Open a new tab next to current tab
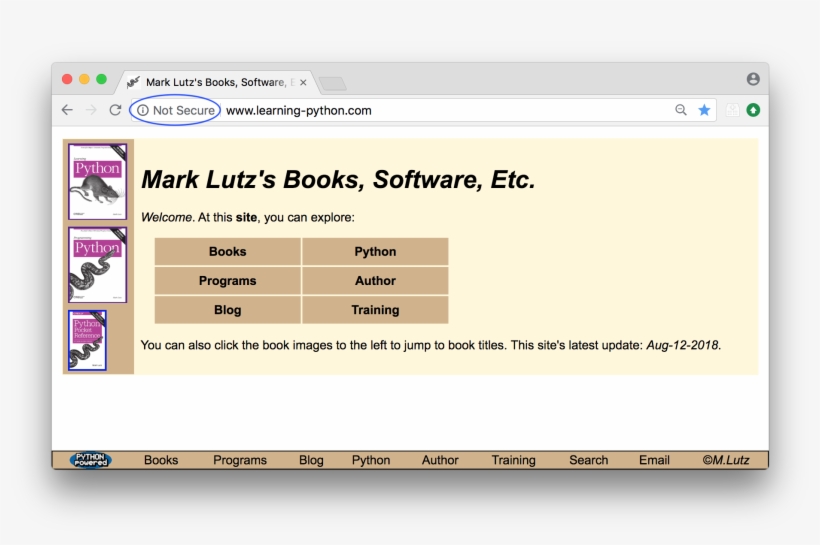 pos(332,83)
